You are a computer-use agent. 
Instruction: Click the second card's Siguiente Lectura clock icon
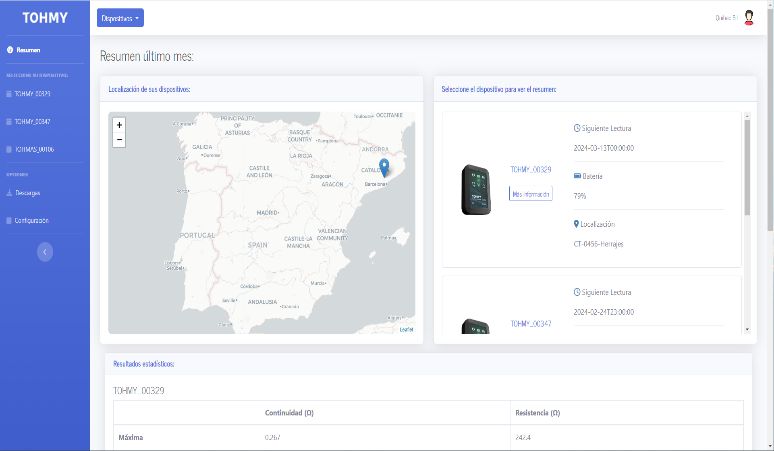[x=577, y=292]
